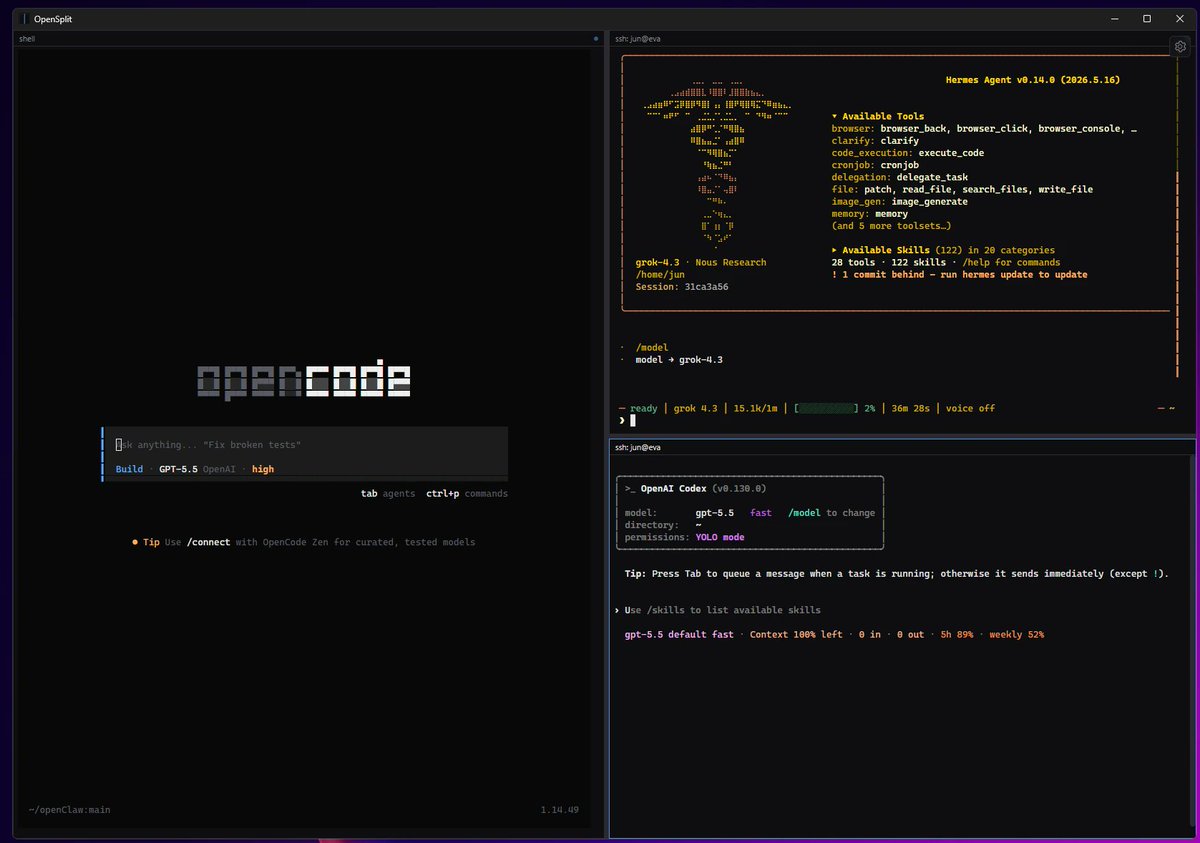Image resolution: width=1200 pixels, height=843 pixels.
Task: Click the "tab agents" shortcut hint
Action: (388, 494)
